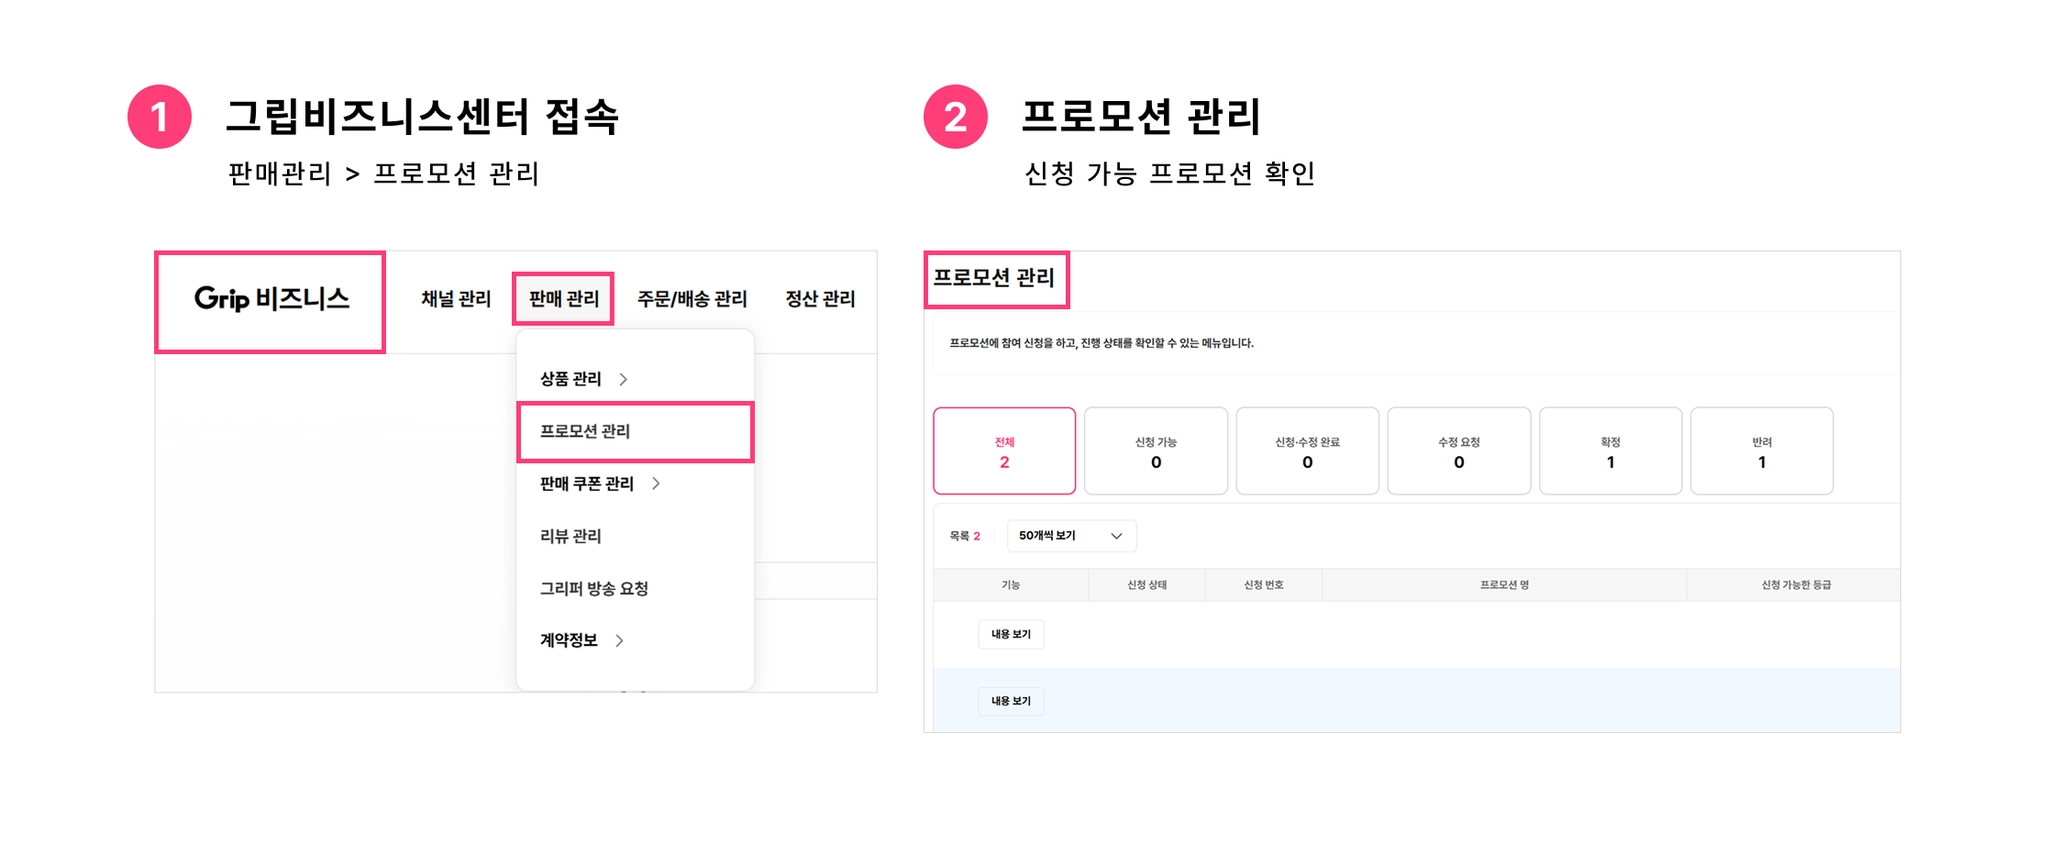Select the 전체 status filter card
This screenshot has height=845, width=2048.
tap(1004, 451)
